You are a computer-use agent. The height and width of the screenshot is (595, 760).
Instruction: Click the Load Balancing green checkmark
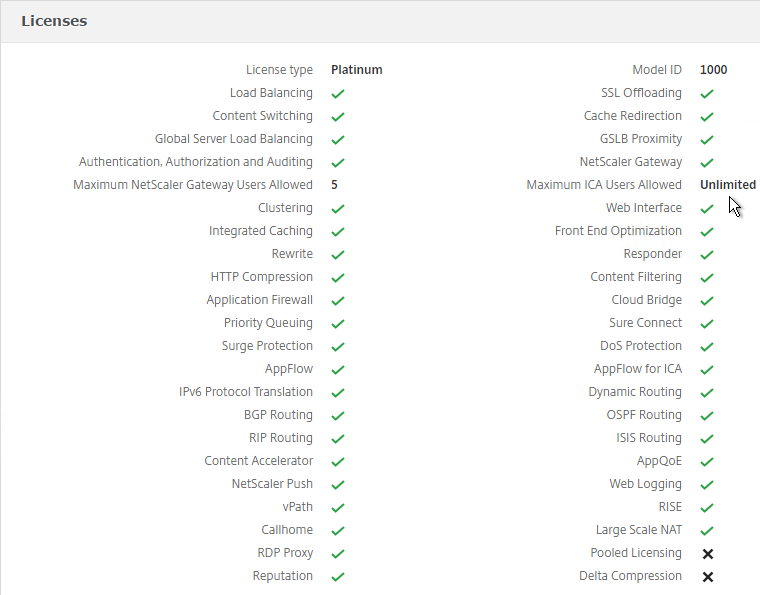(x=338, y=94)
